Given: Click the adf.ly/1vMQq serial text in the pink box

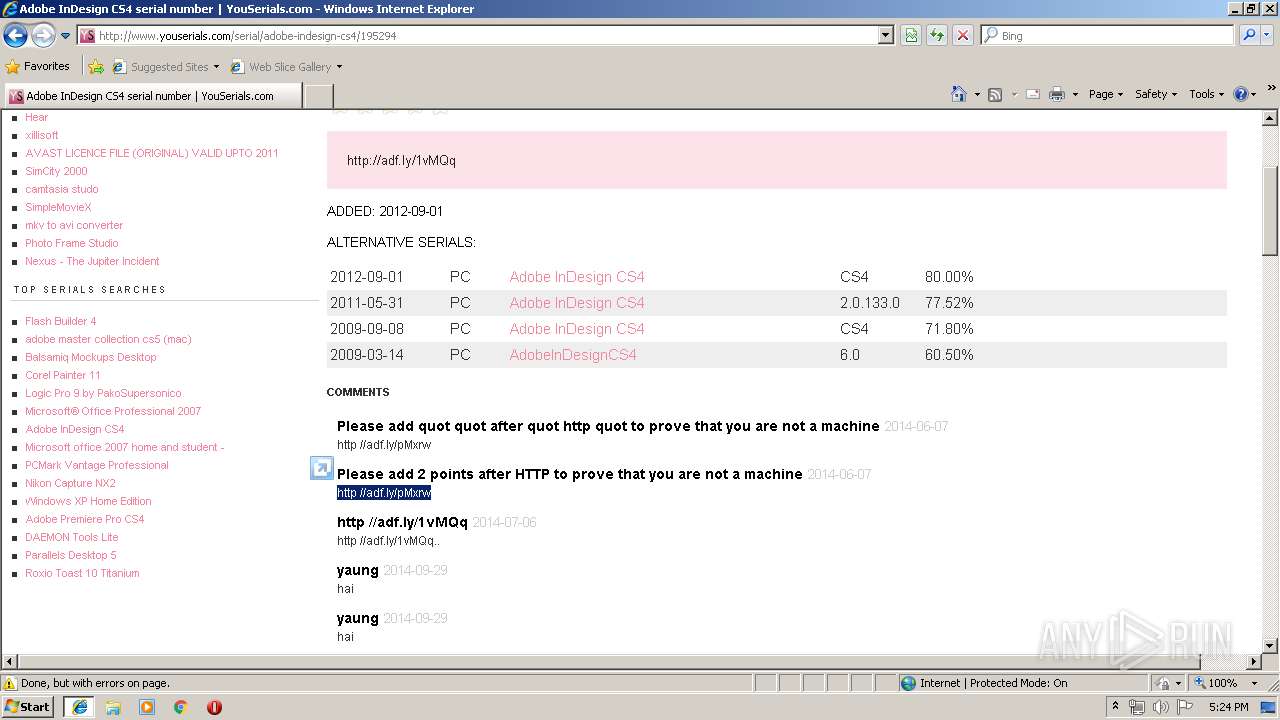Looking at the screenshot, I should (x=401, y=160).
